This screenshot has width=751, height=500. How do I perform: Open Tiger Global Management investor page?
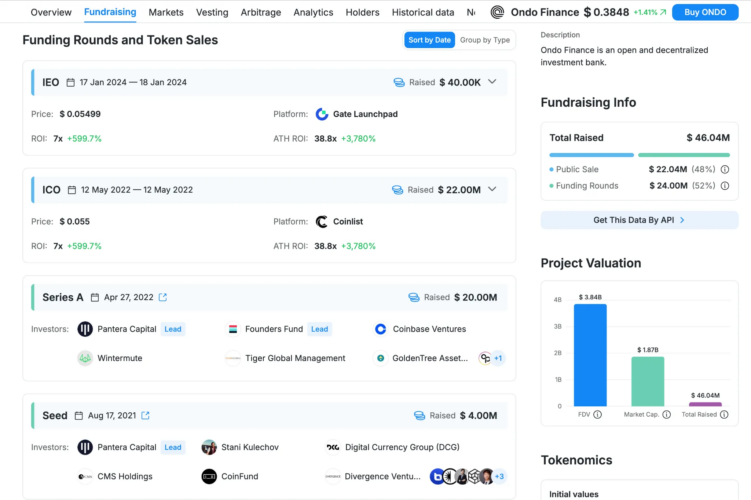click(295, 358)
